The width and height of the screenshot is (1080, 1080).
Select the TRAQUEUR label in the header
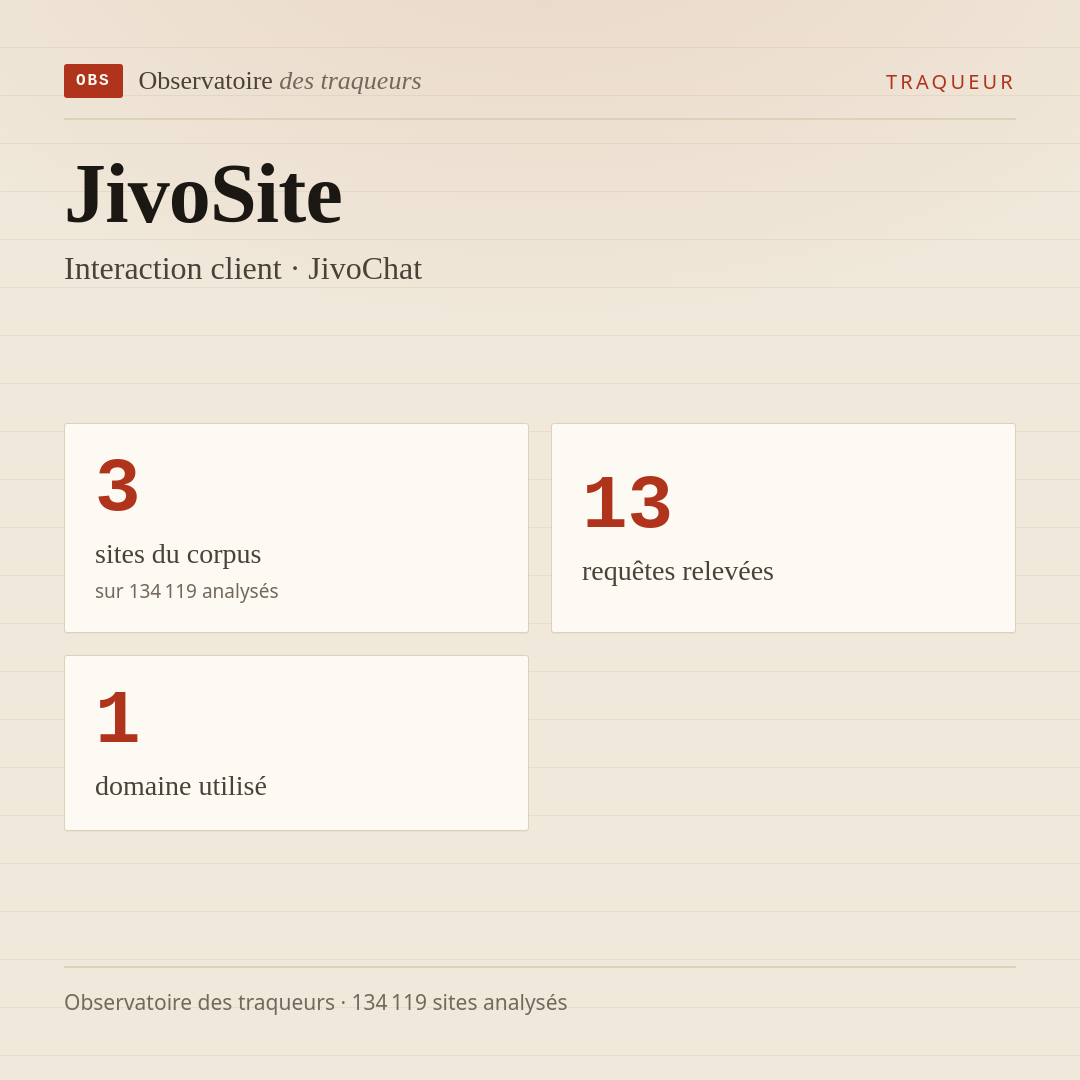(x=950, y=82)
